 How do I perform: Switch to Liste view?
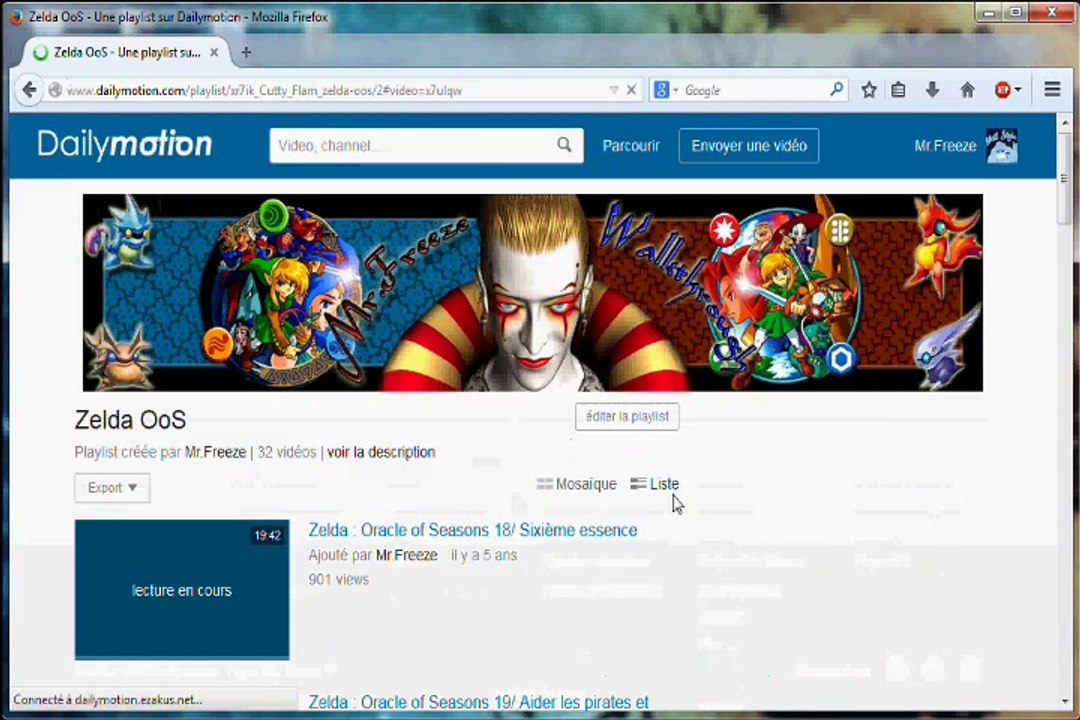click(654, 484)
